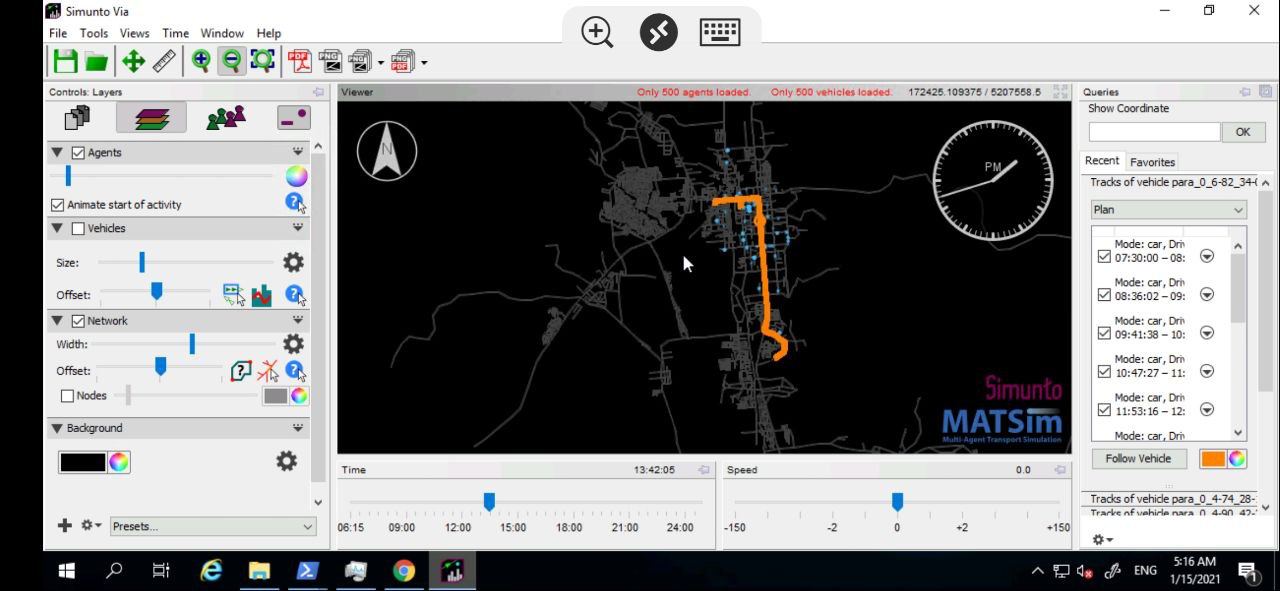The height and width of the screenshot is (591, 1280).
Task: Uncheck the 09:41:38 plan leg checkbox
Action: (x=1104, y=333)
